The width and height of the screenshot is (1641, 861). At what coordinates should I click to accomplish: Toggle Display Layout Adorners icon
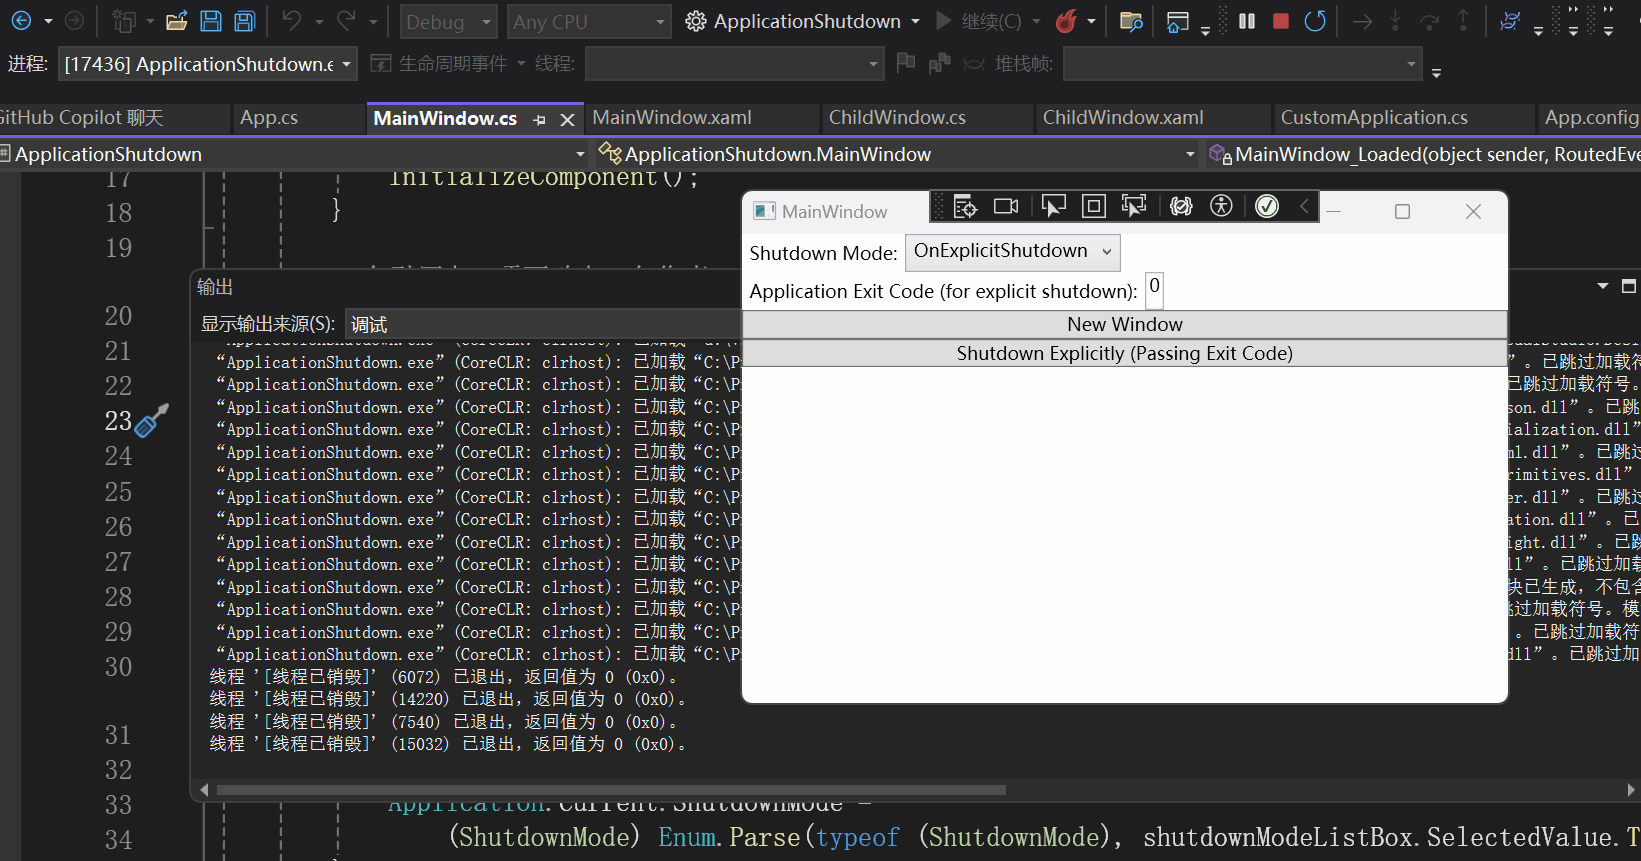1094,206
